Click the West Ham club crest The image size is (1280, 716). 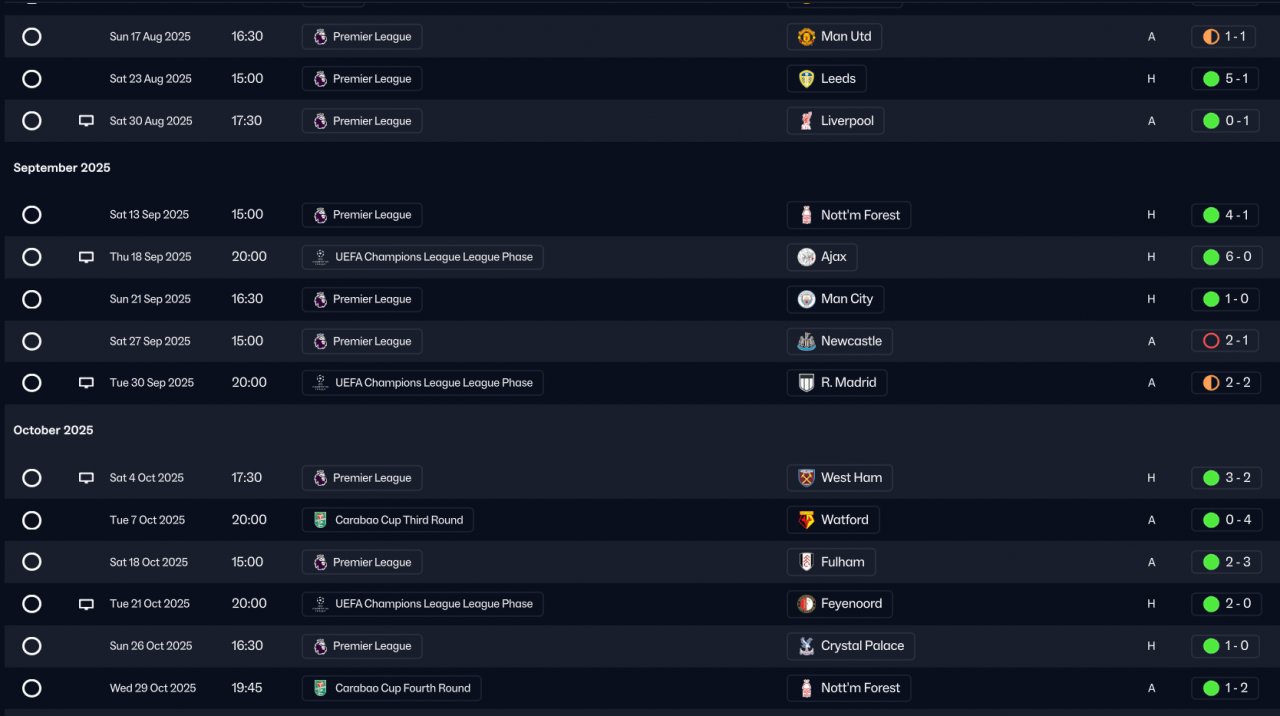pos(806,478)
